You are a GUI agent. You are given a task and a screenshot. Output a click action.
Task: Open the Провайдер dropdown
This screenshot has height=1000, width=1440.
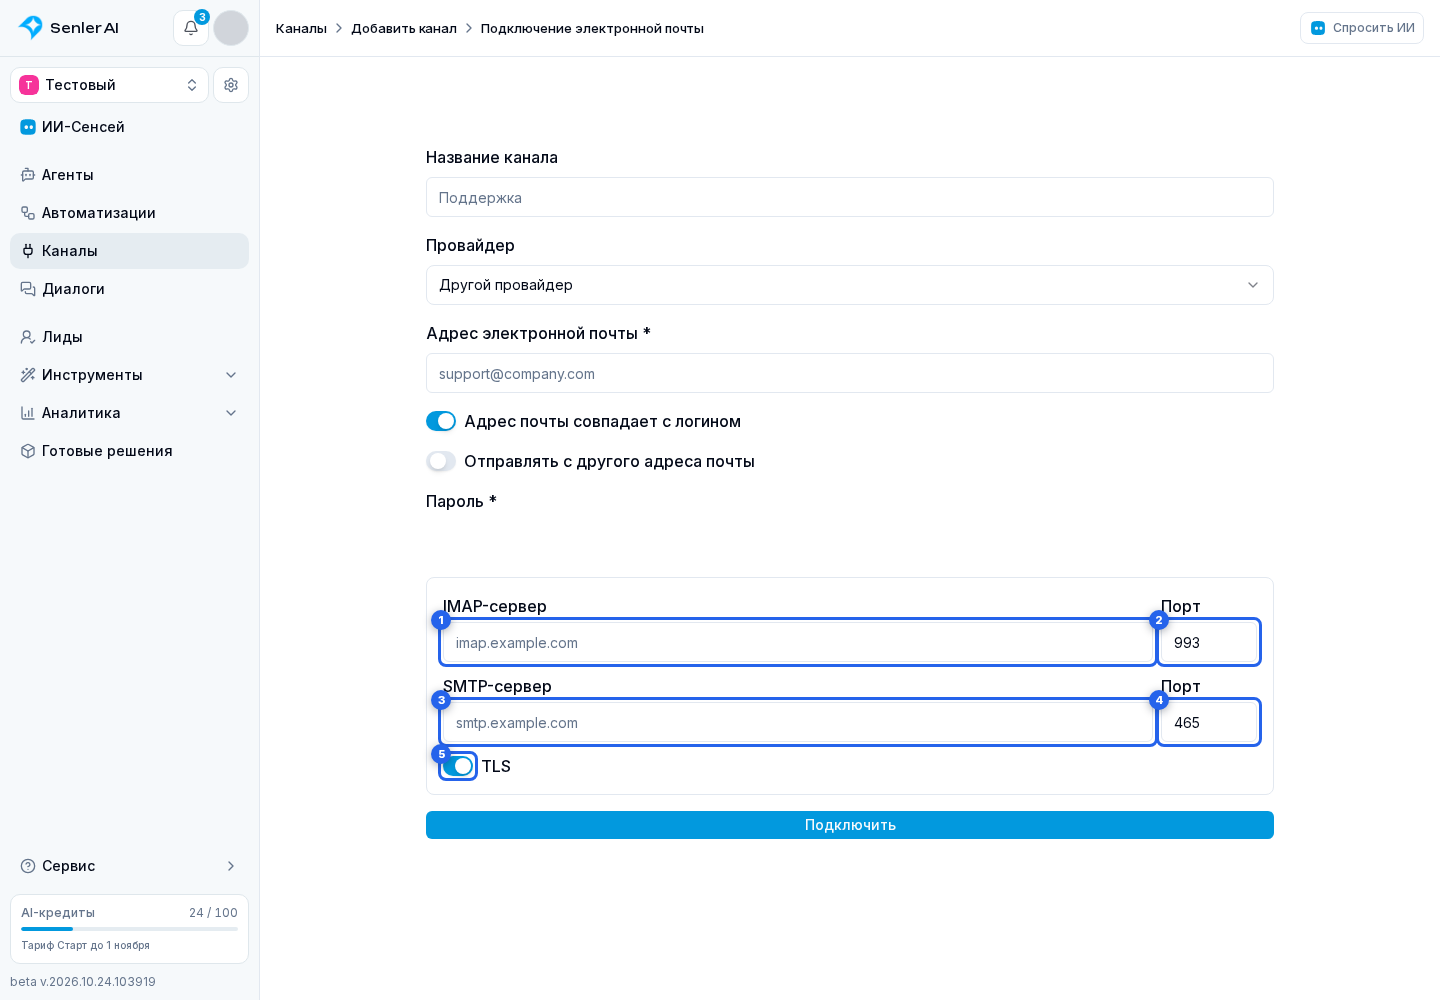(850, 285)
